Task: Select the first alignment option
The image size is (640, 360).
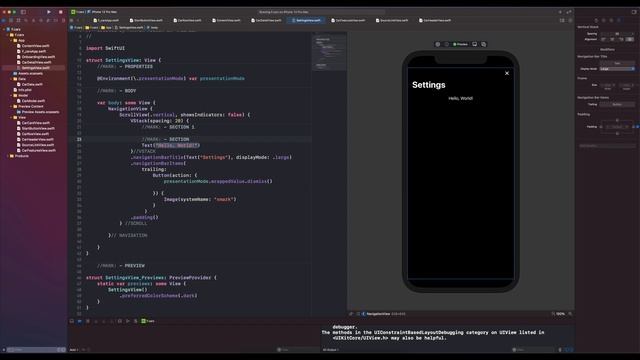Action: pyautogui.click(x=604, y=40)
